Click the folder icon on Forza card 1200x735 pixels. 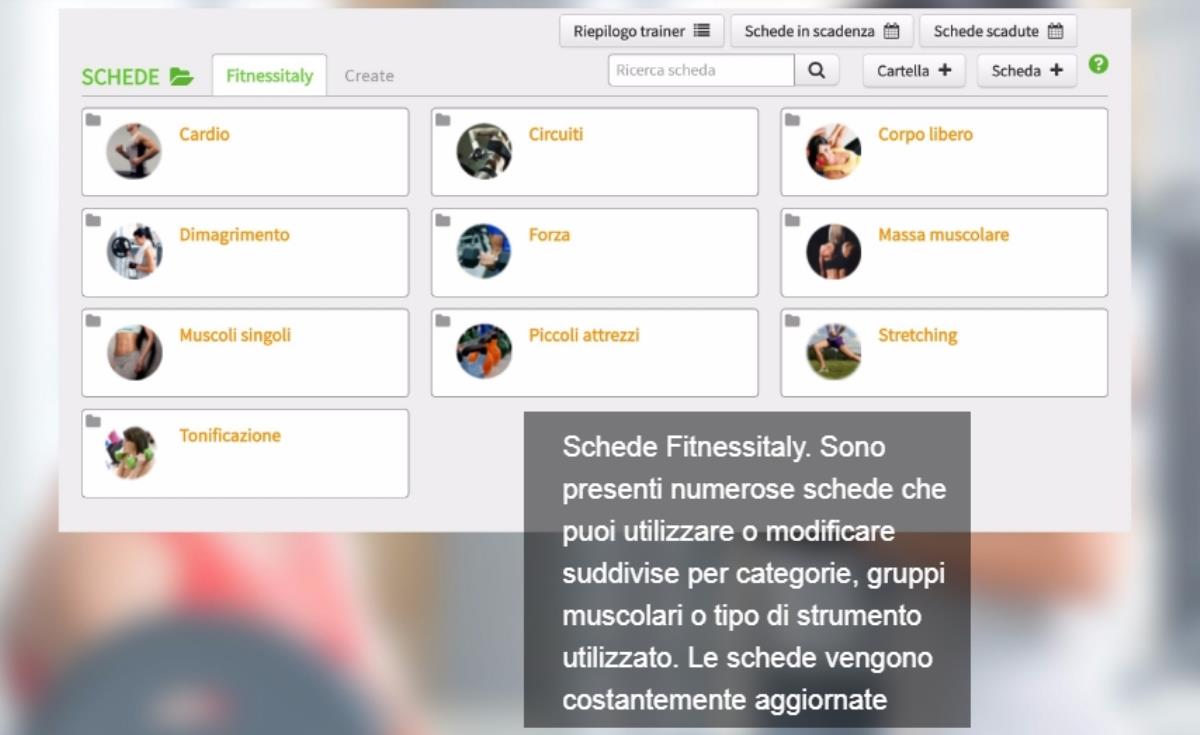point(443,220)
